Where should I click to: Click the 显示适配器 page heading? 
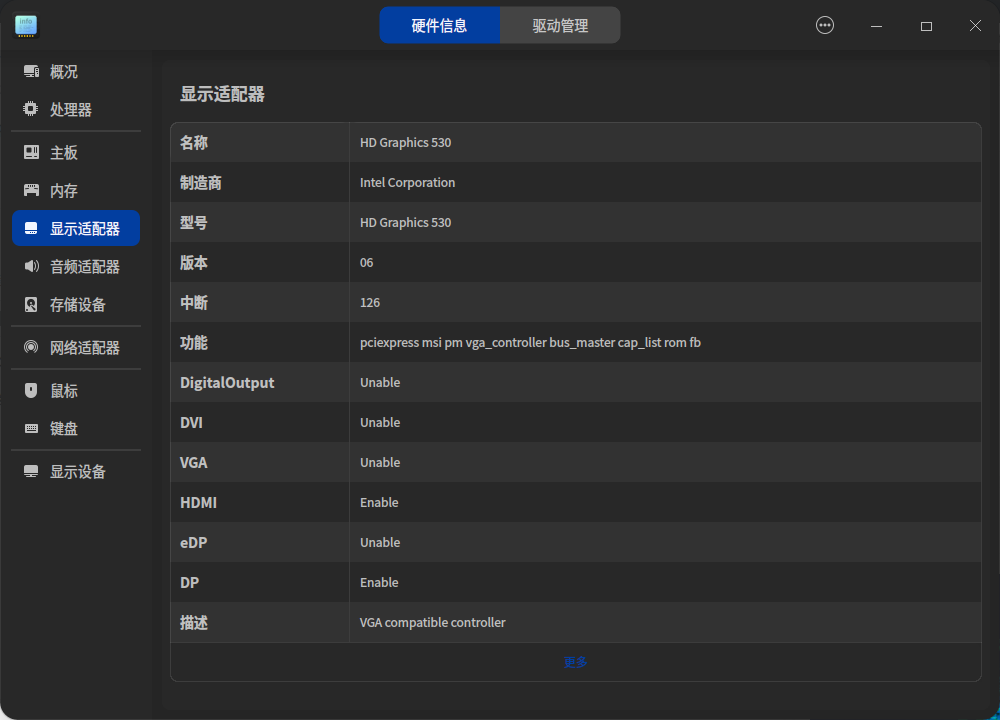pyautogui.click(x=222, y=94)
